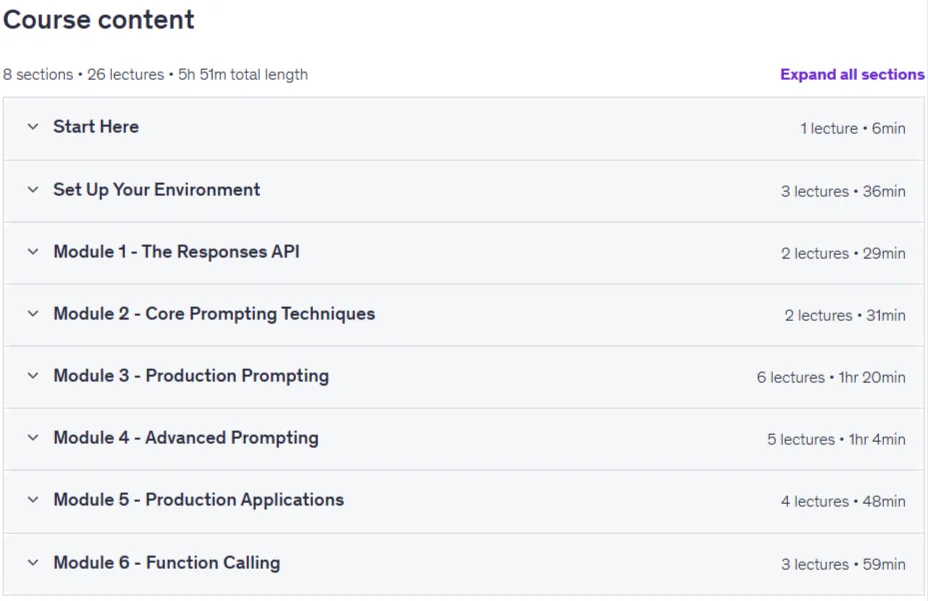Click the Expand all sections link
The width and height of the screenshot is (928, 601).
[852, 75]
